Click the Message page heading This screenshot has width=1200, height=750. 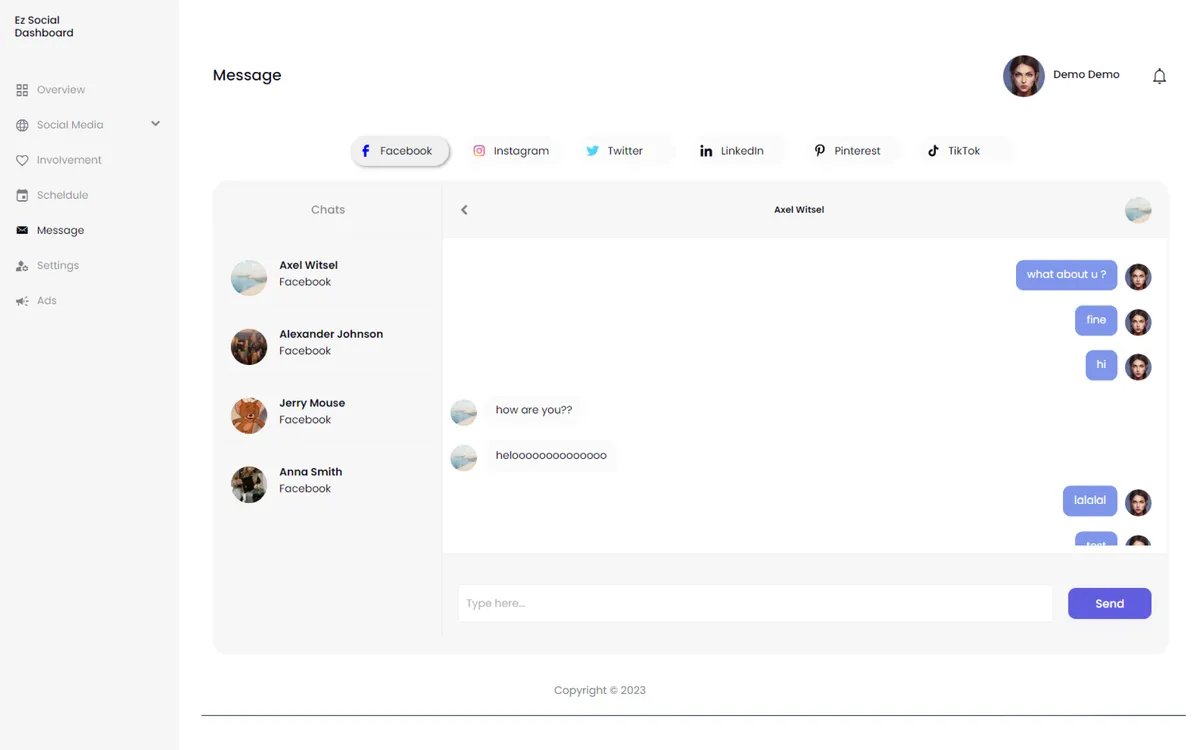247,75
